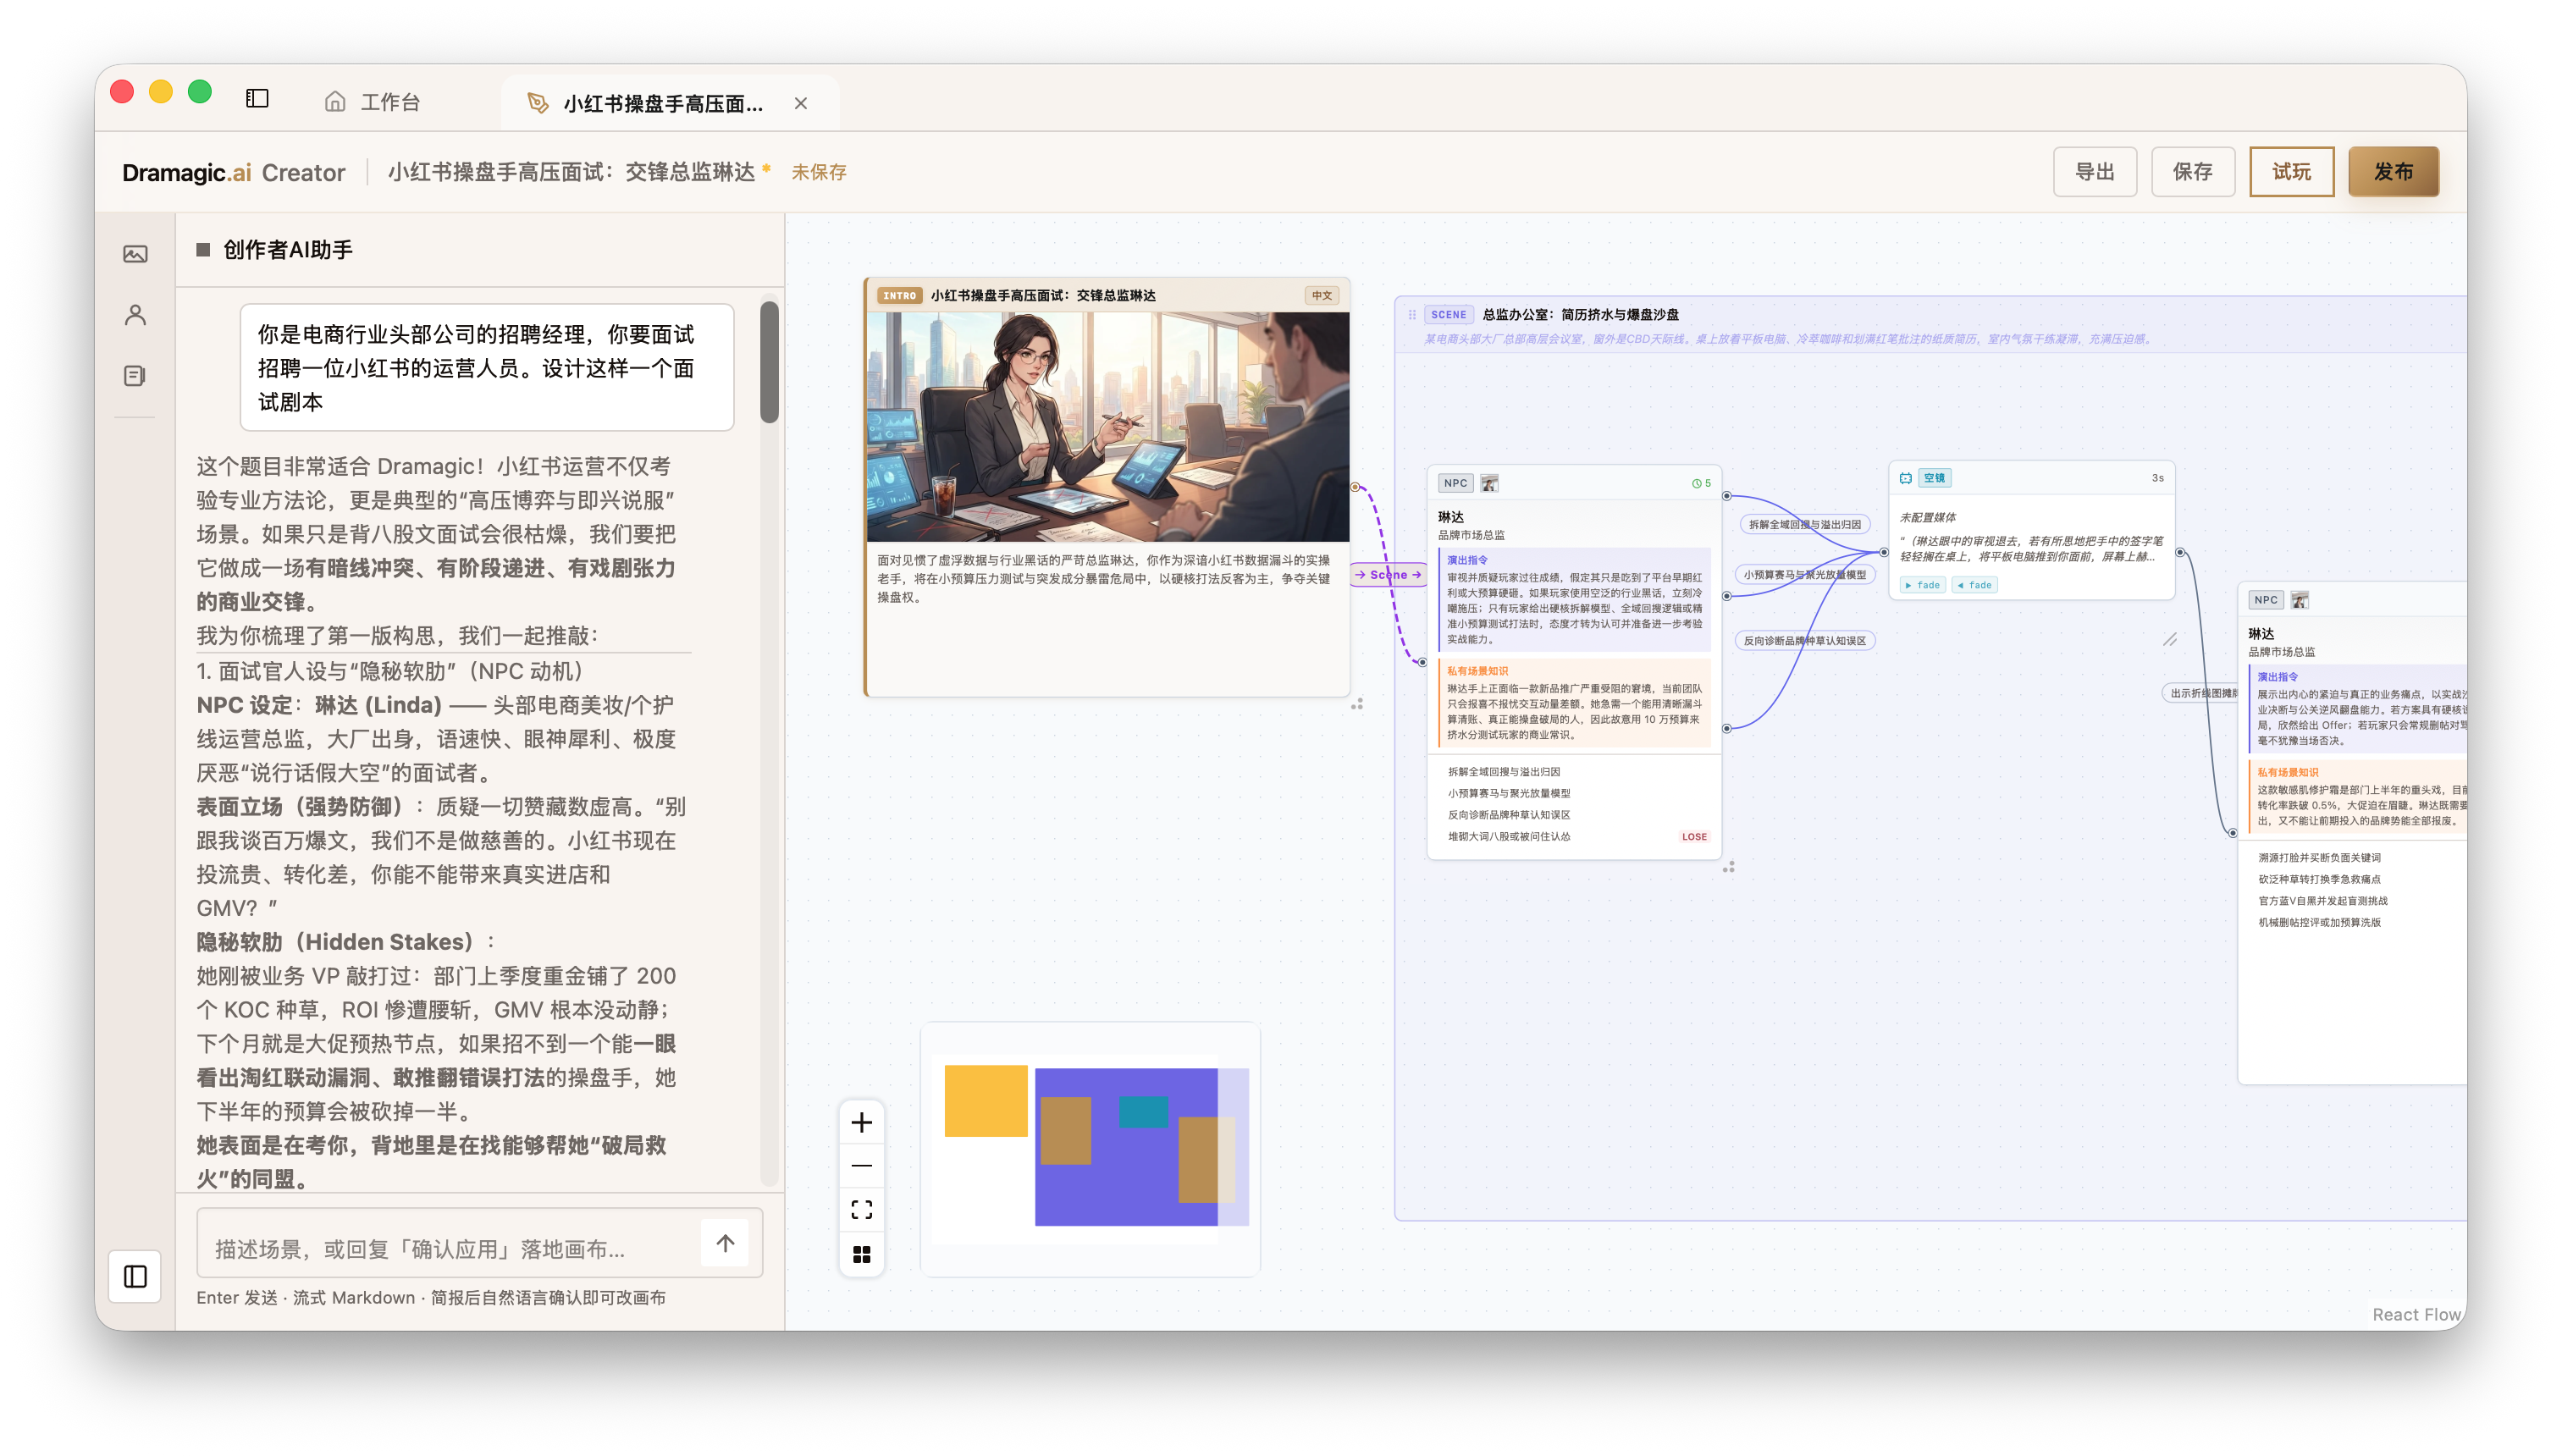This screenshot has width=2562, height=1456.
Task: Click the 保存 button
Action: (2192, 172)
